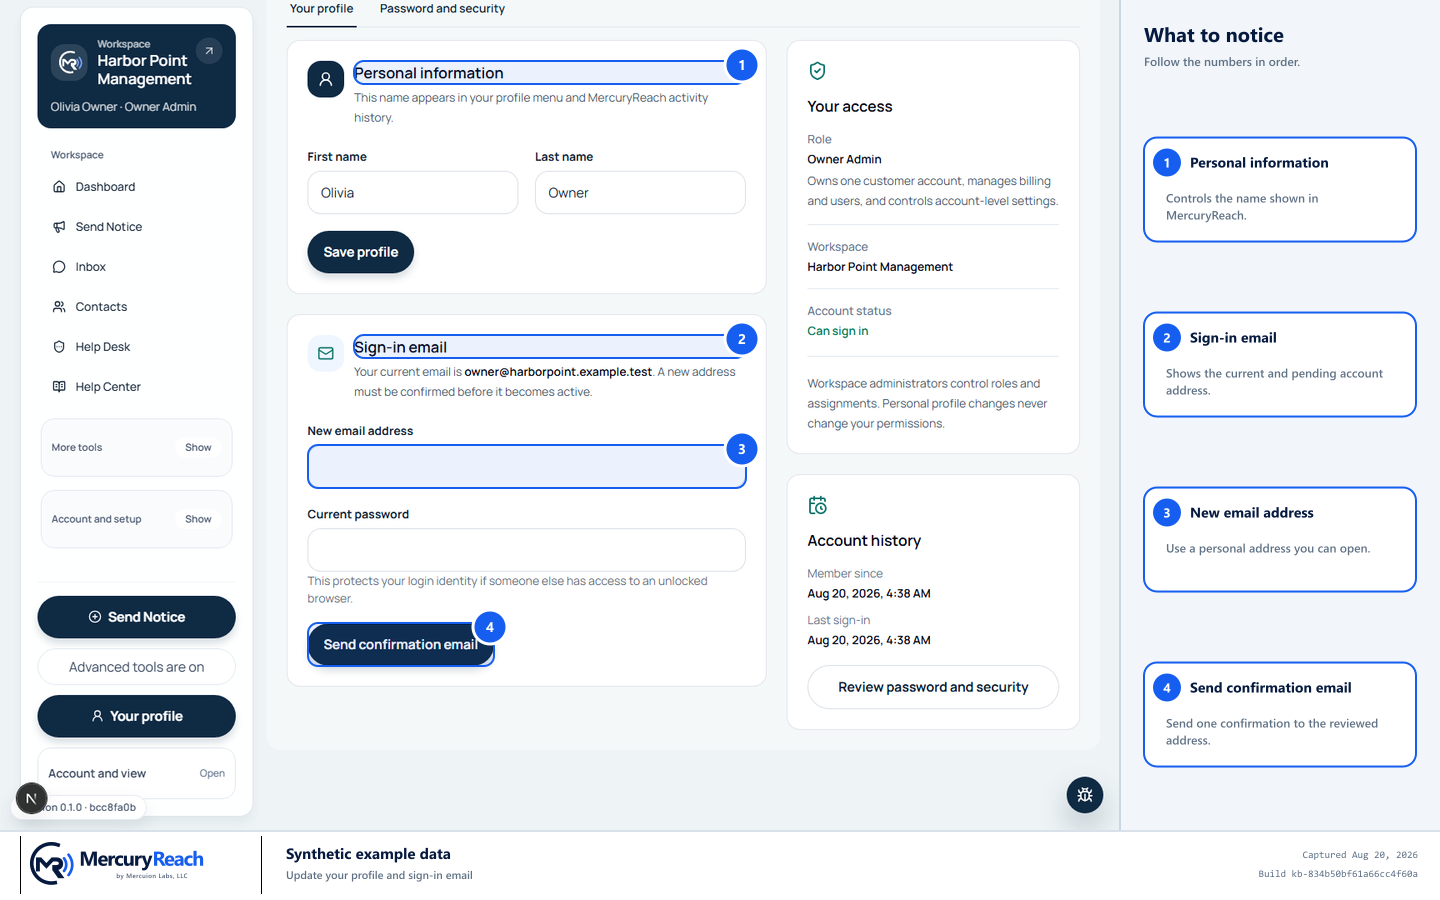This screenshot has width=1440, height=900.
Task: Open the workspace arrow icon in sidebar header
Action: coord(209,51)
